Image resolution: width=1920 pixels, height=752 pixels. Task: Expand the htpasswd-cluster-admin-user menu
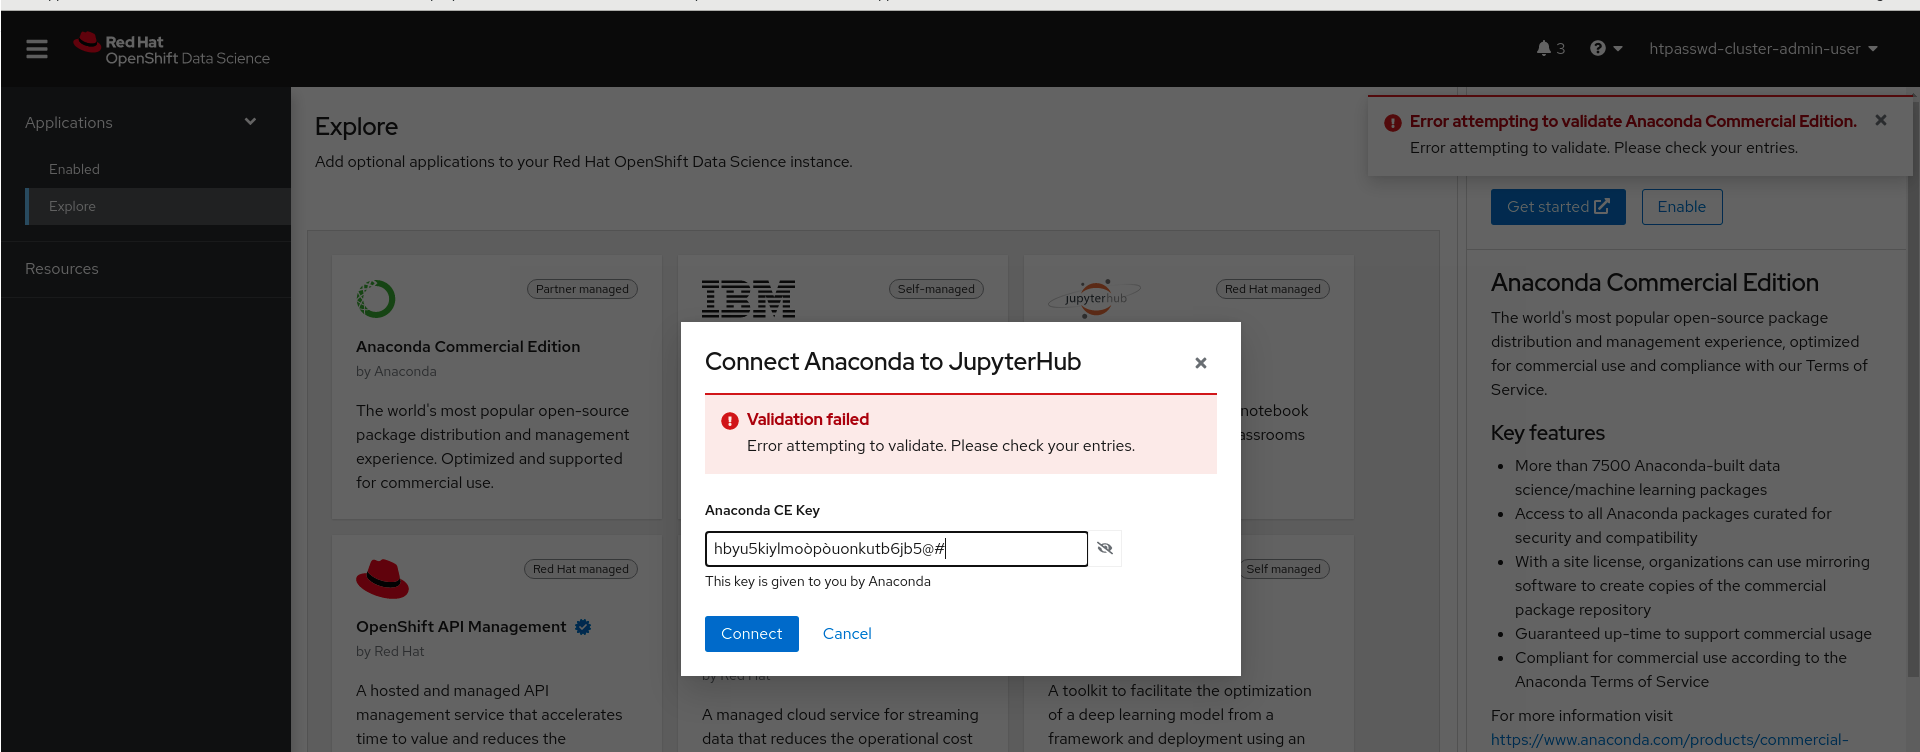coord(1763,49)
